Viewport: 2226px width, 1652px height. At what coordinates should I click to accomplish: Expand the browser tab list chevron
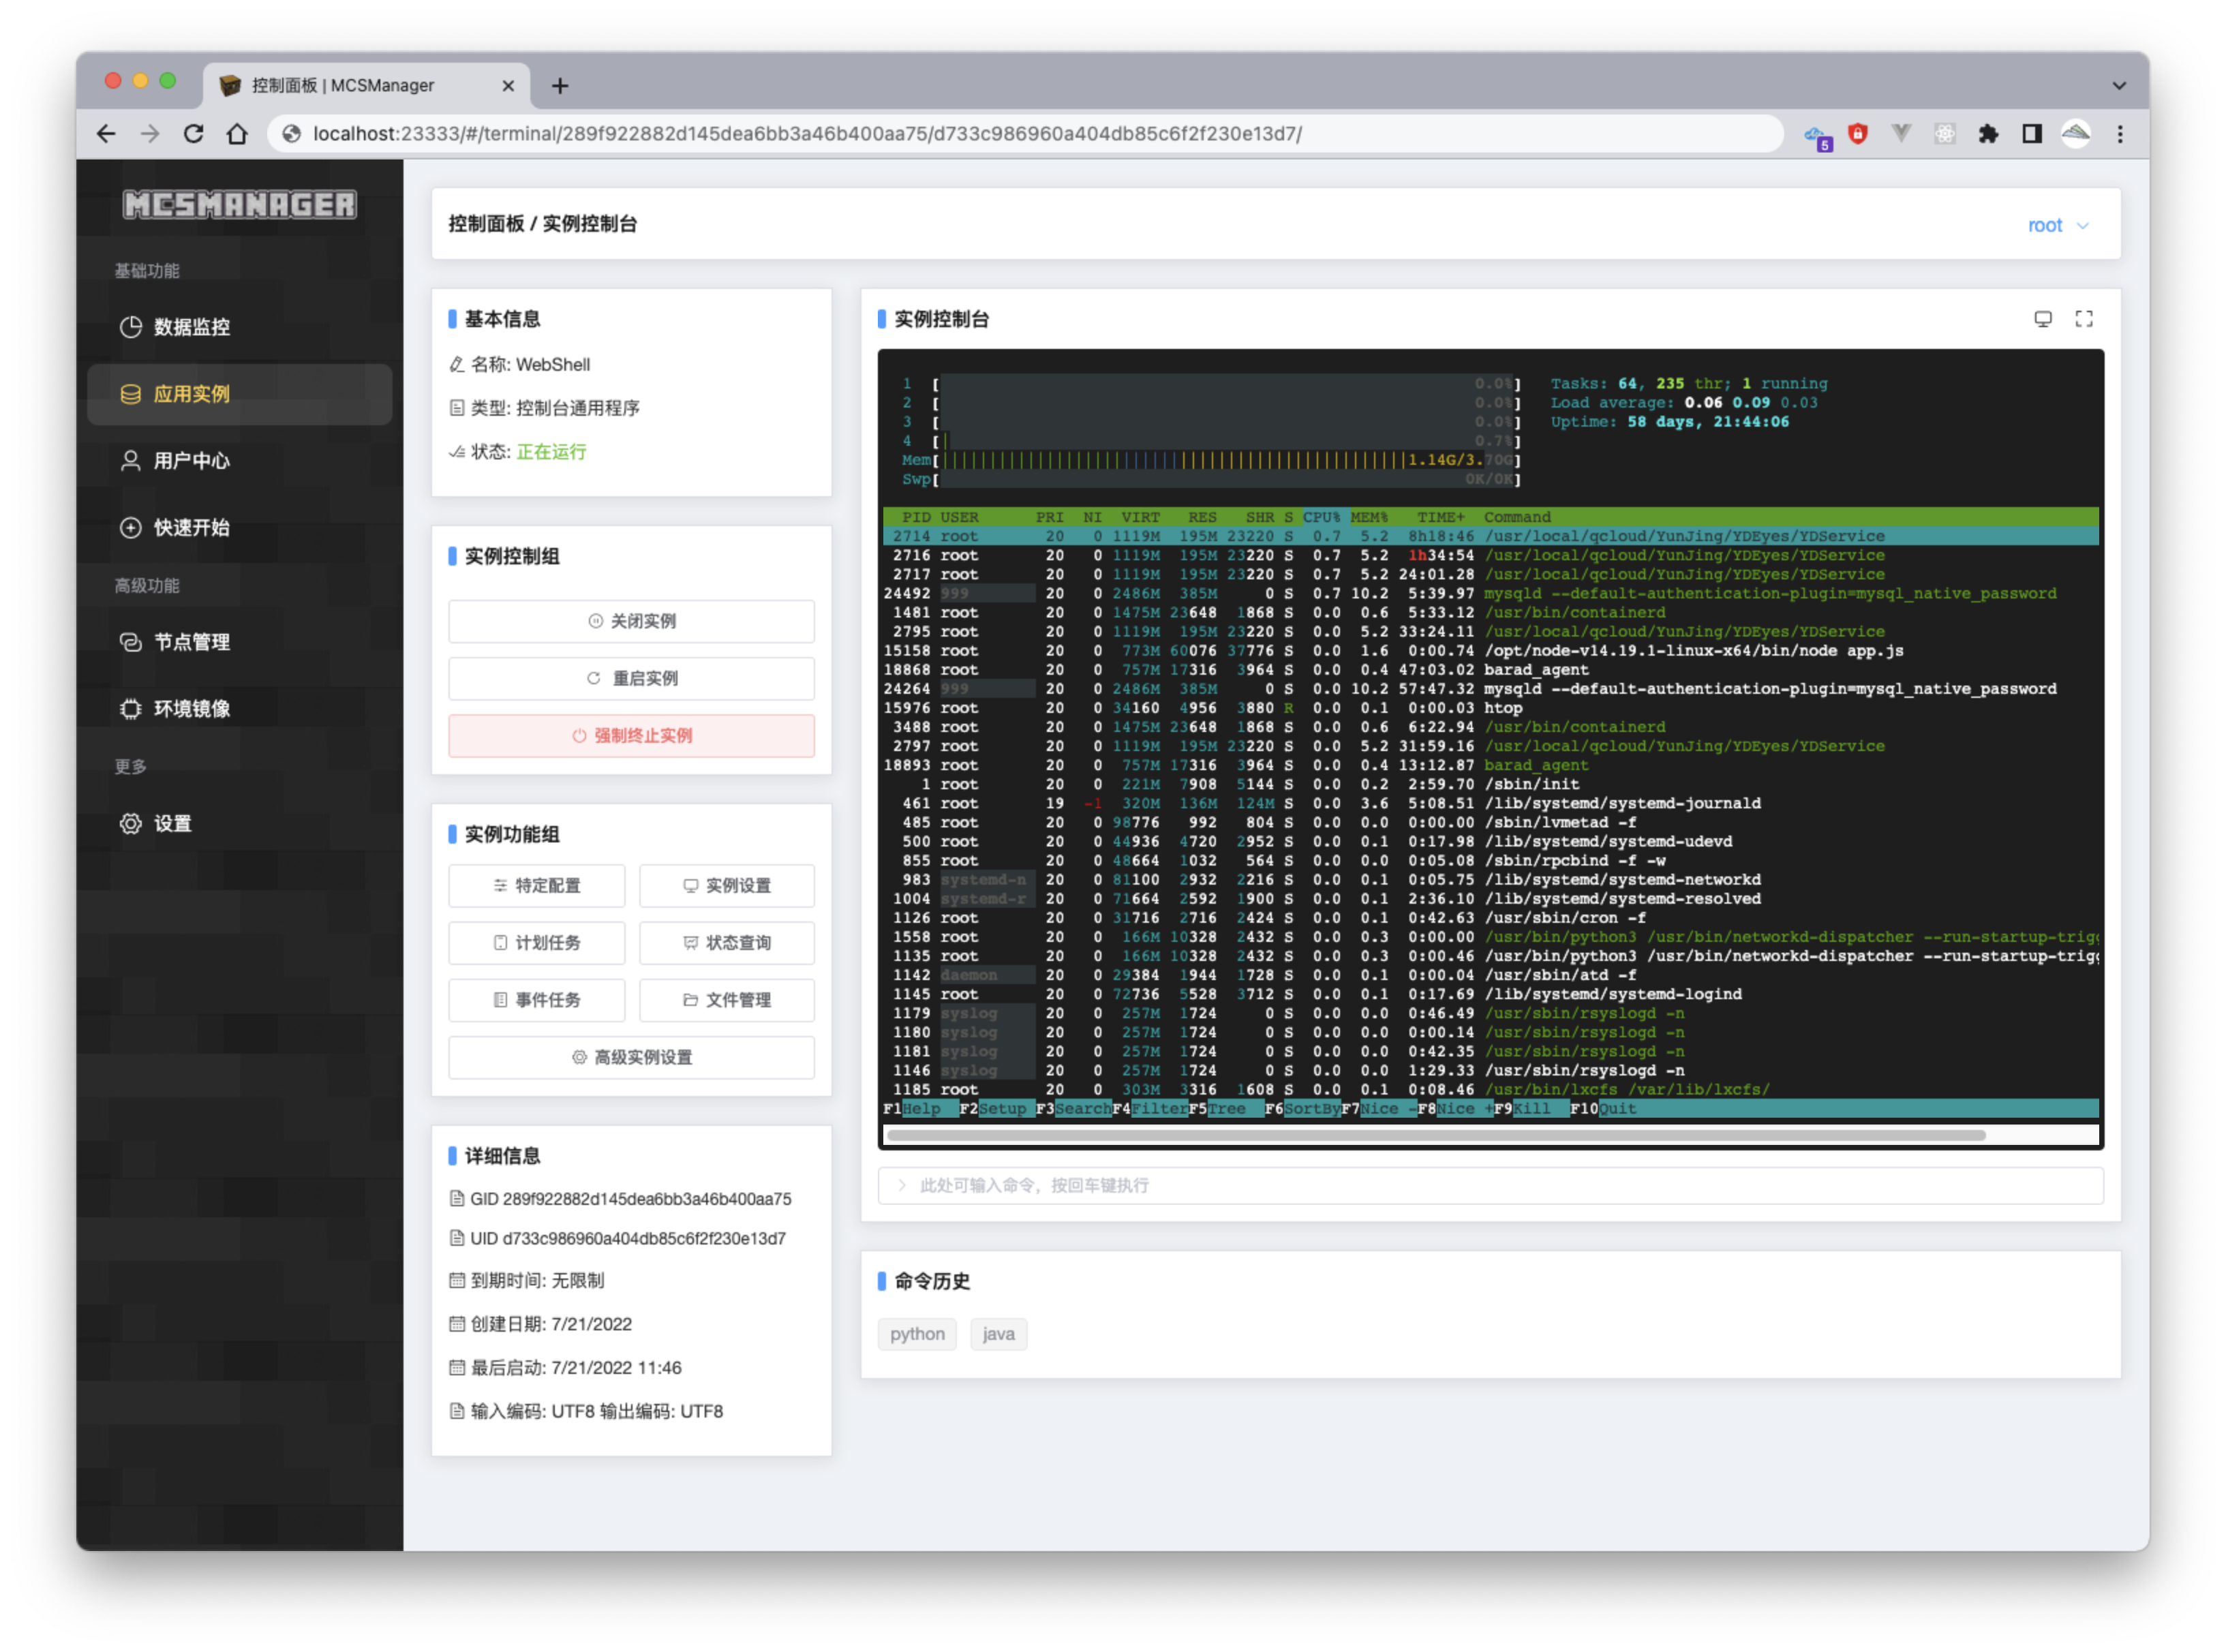coord(2118,86)
